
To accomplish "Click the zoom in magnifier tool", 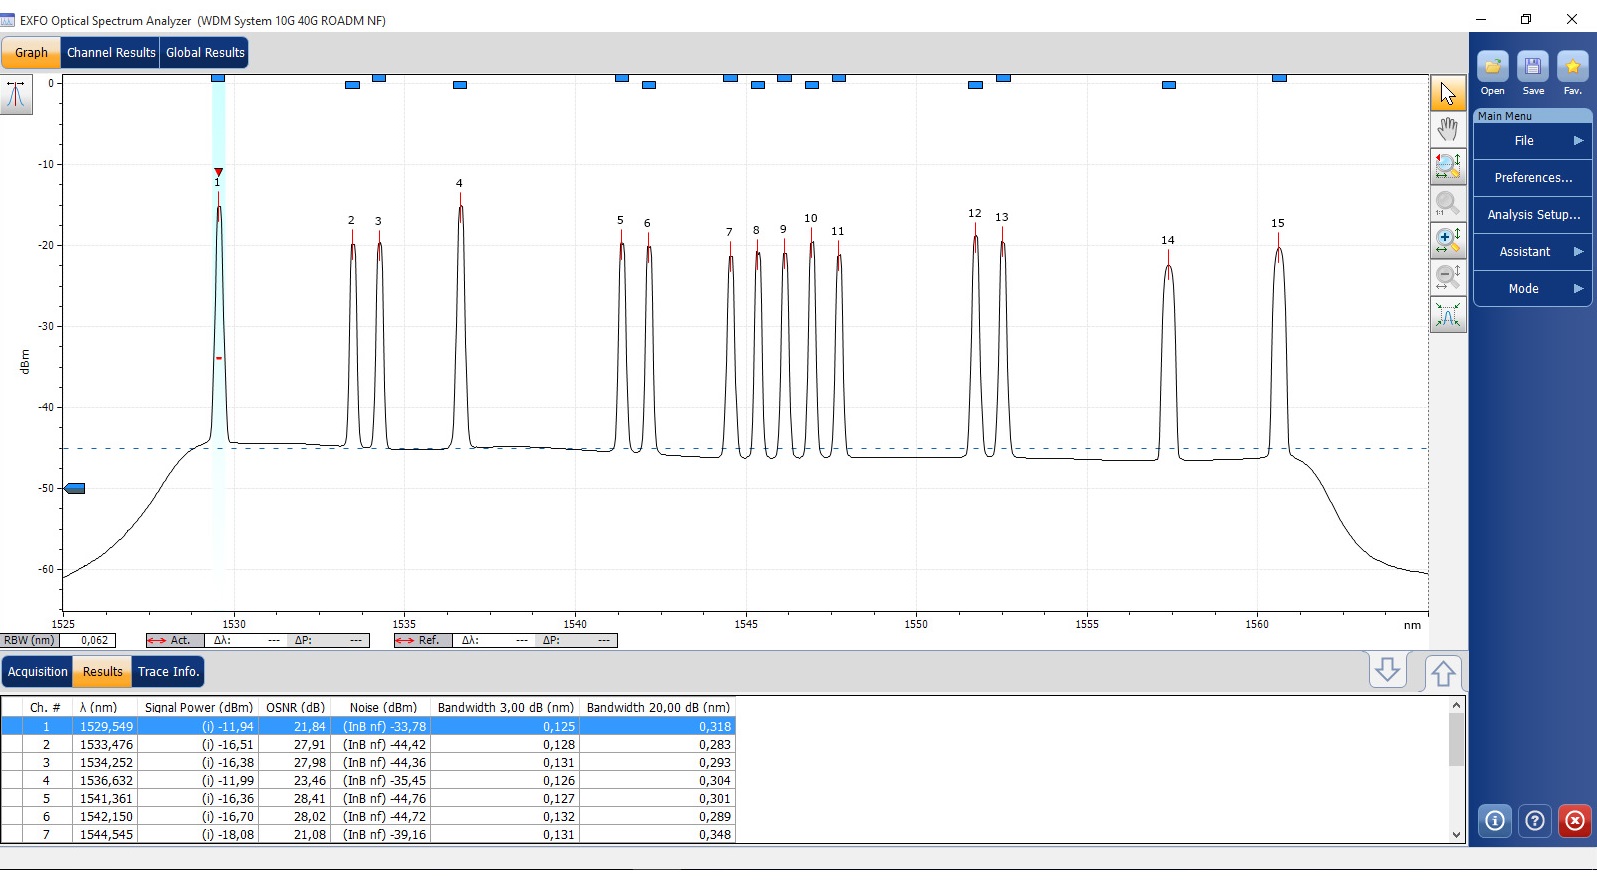I will click(1447, 241).
